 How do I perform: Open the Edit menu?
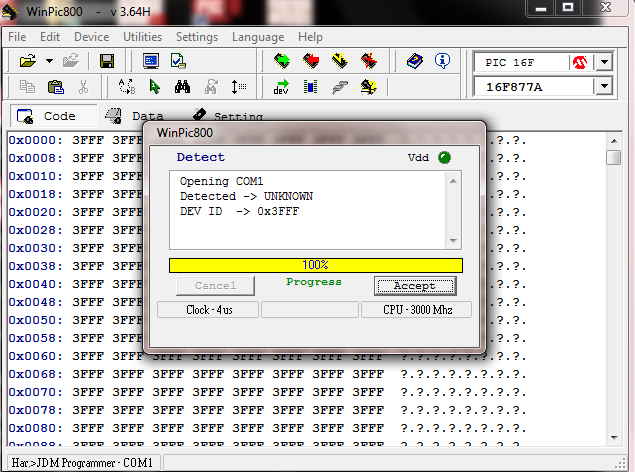50,37
